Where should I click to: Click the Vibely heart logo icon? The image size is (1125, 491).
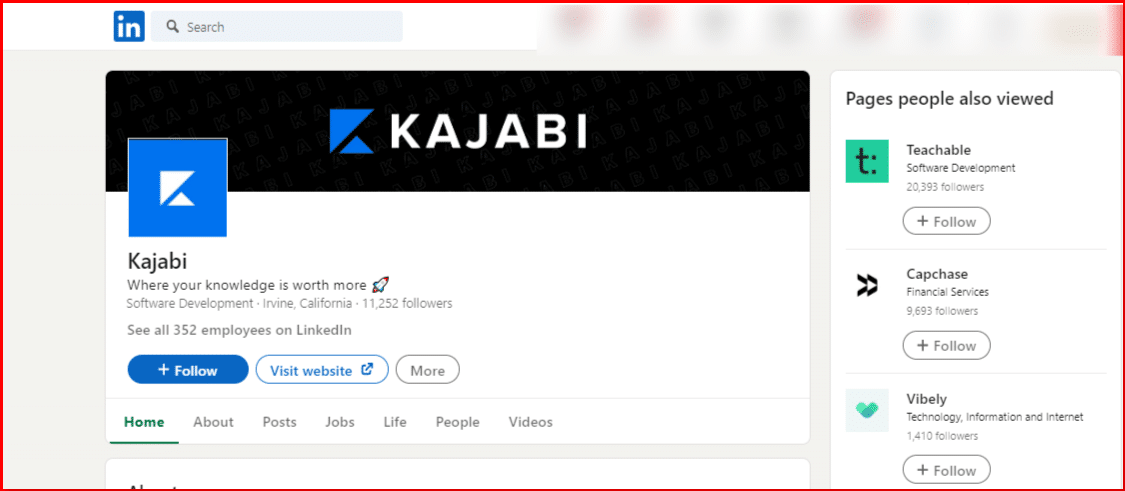[x=867, y=410]
